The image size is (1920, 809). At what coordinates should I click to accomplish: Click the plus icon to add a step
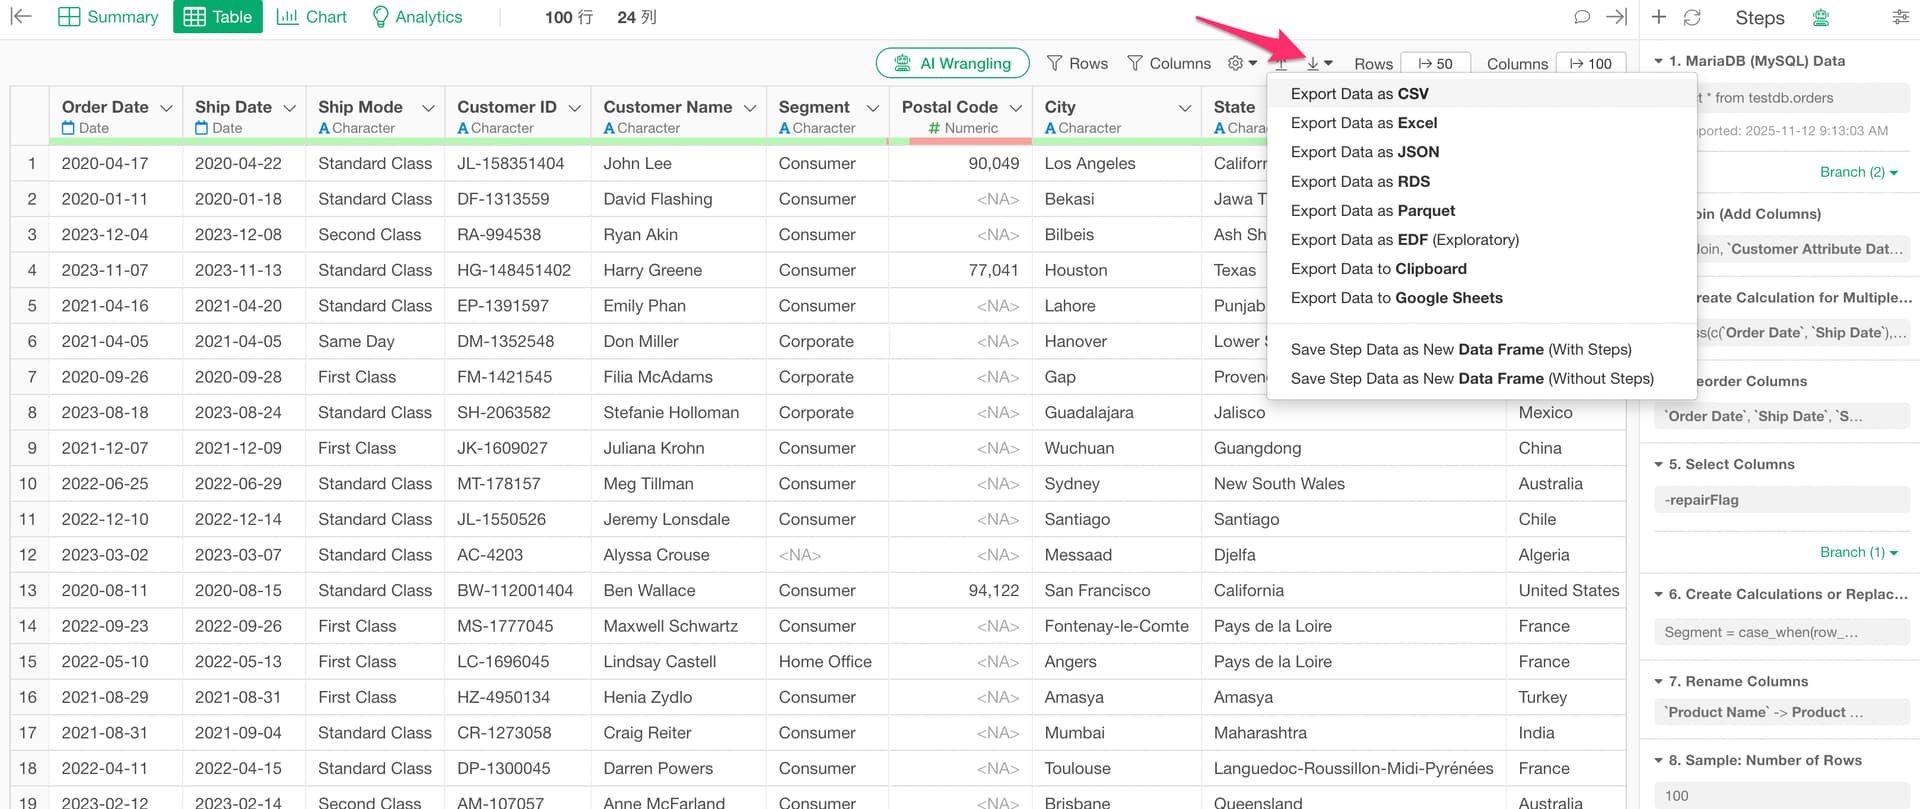[1659, 17]
